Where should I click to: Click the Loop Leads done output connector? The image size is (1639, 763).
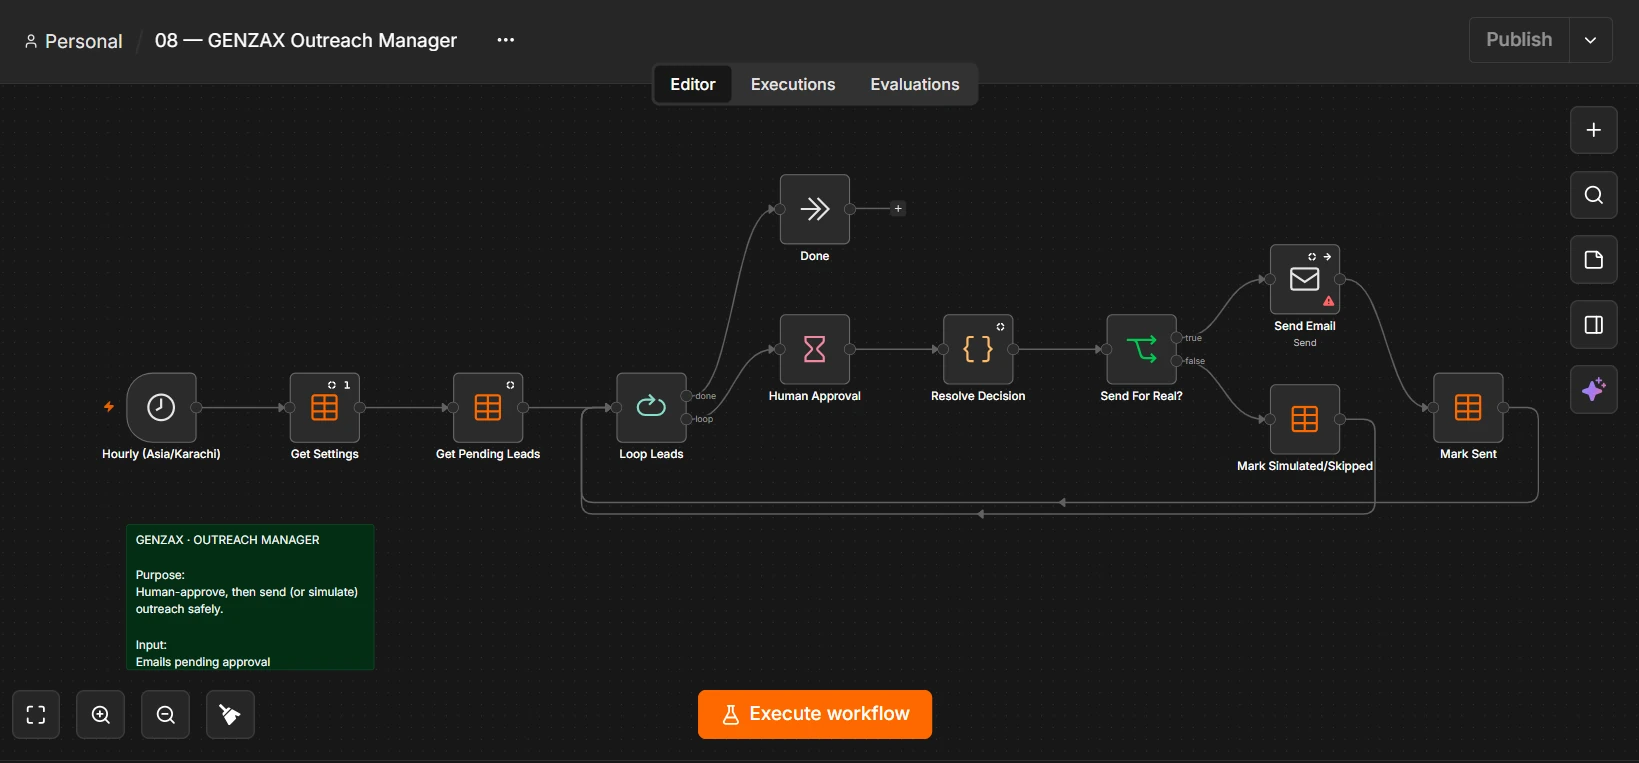(687, 396)
